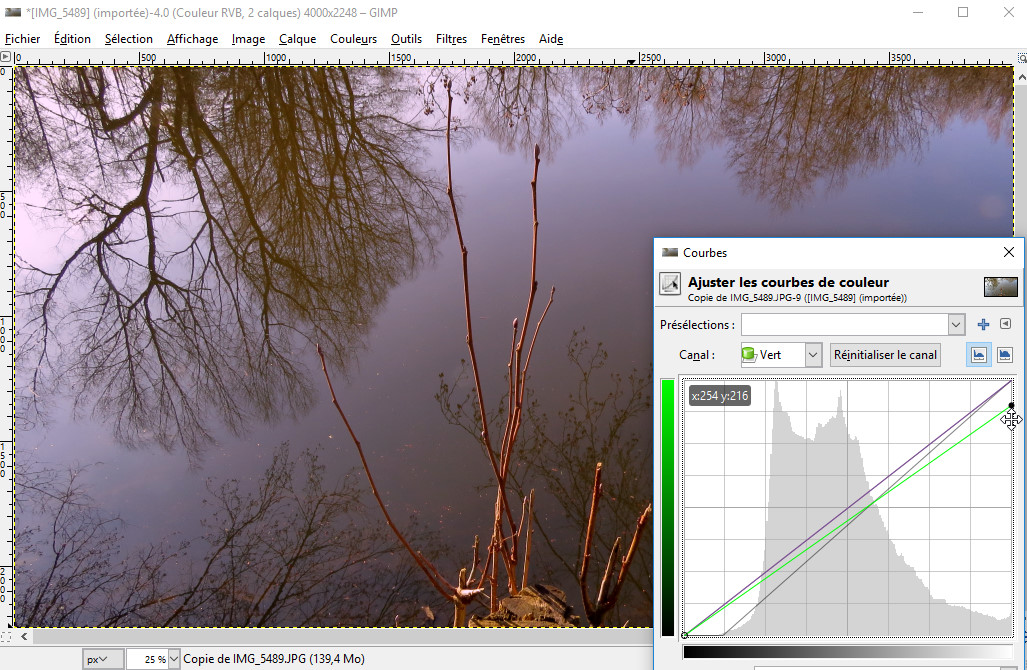The height and width of the screenshot is (670, 1027).
Task: Expand the 25 % zoom level dropdown
Action: tap(174, 659)
